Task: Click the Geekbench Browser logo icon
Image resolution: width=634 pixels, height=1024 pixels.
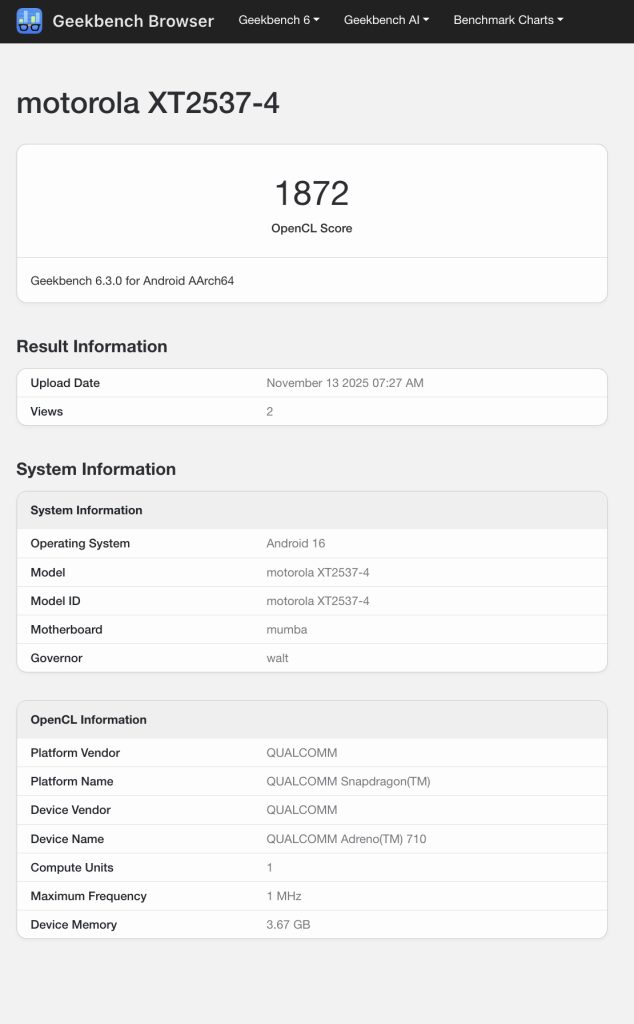Action: click(31, 21)
